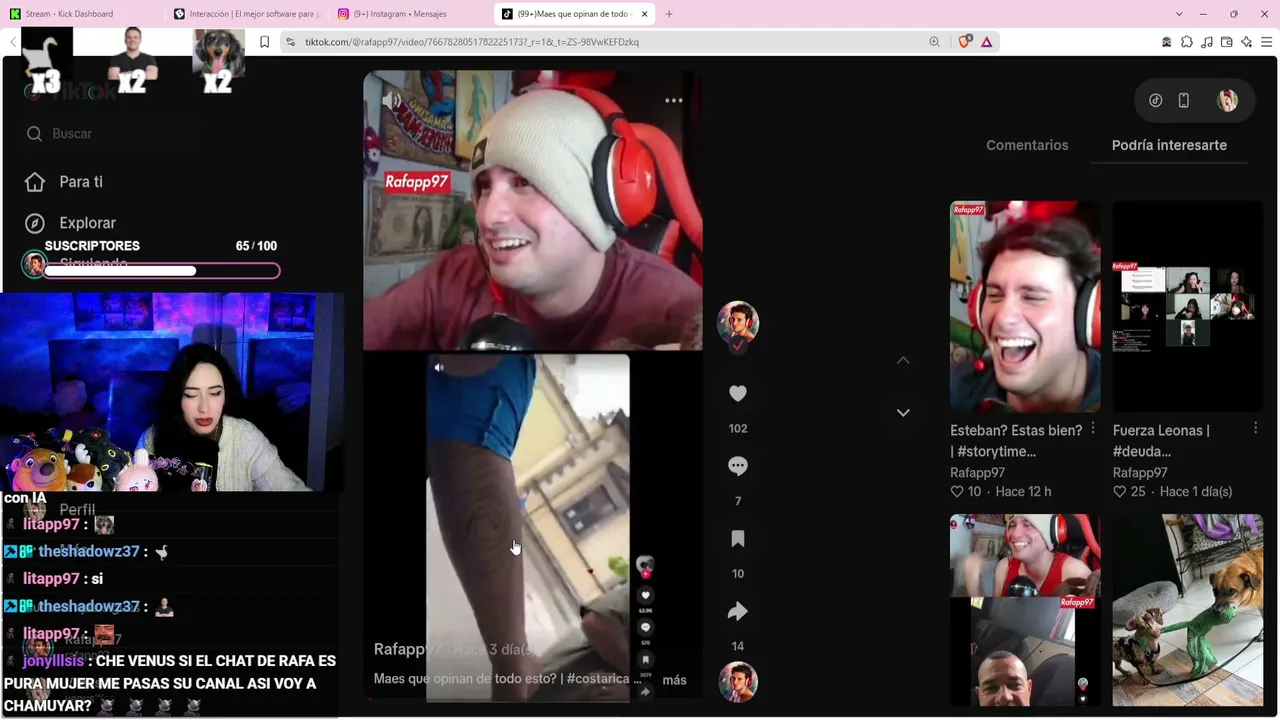Open the phone app download icon

pos(1184,100)
